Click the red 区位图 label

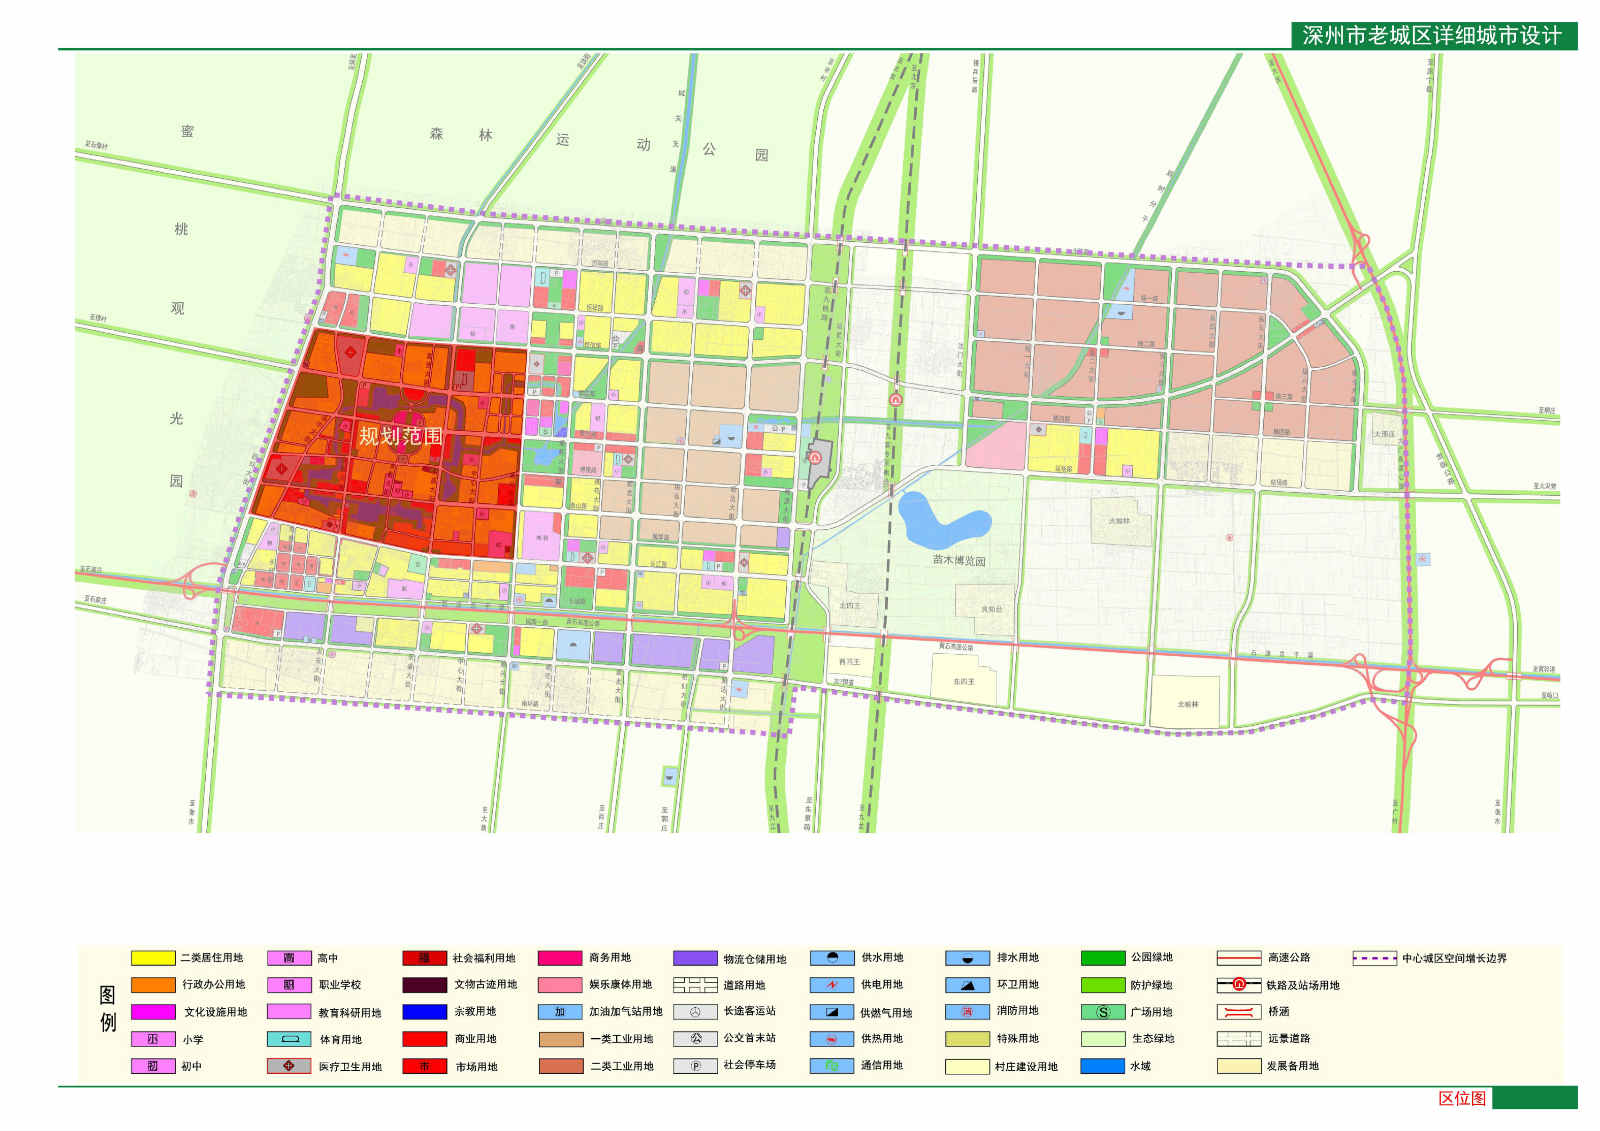1462,1098
